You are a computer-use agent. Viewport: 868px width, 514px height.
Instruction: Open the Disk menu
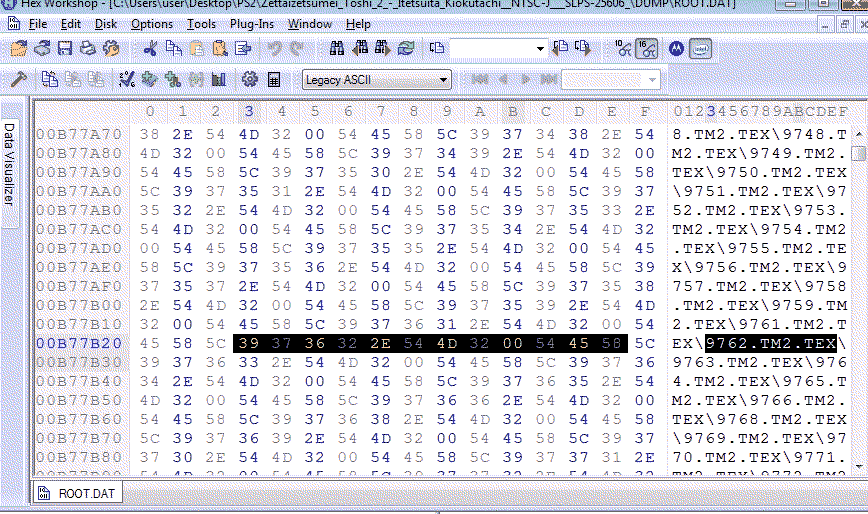point(106,24)
